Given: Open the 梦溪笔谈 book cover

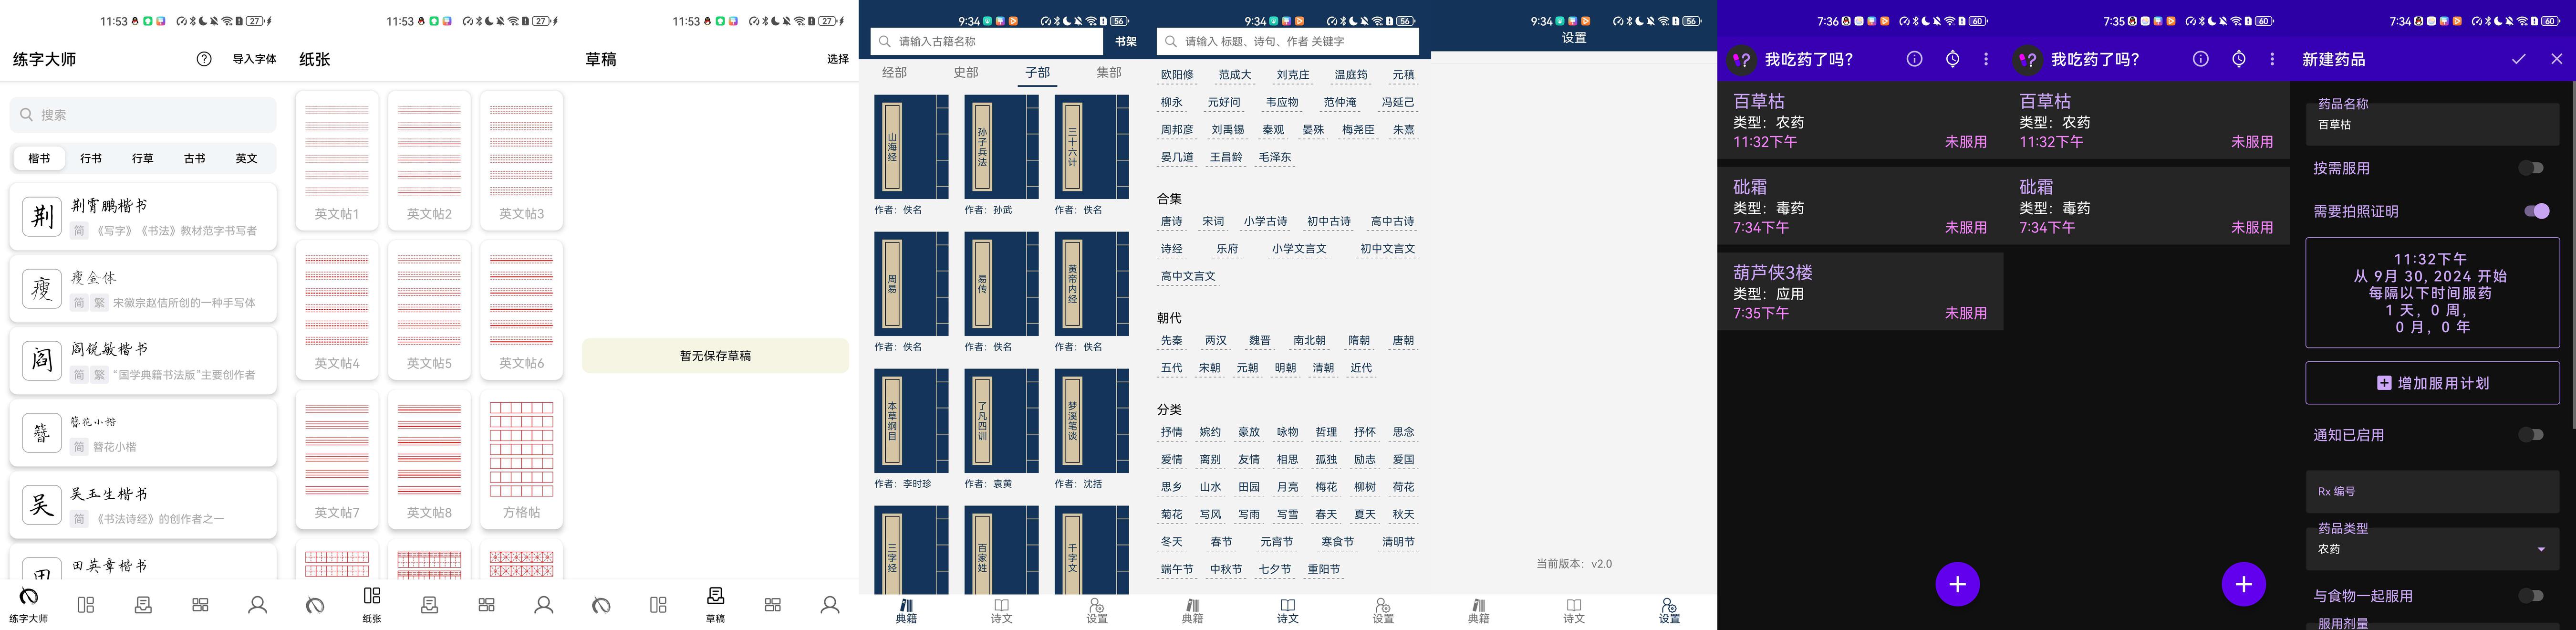Looking at the screenshot, I should (x=1091, y=421).
